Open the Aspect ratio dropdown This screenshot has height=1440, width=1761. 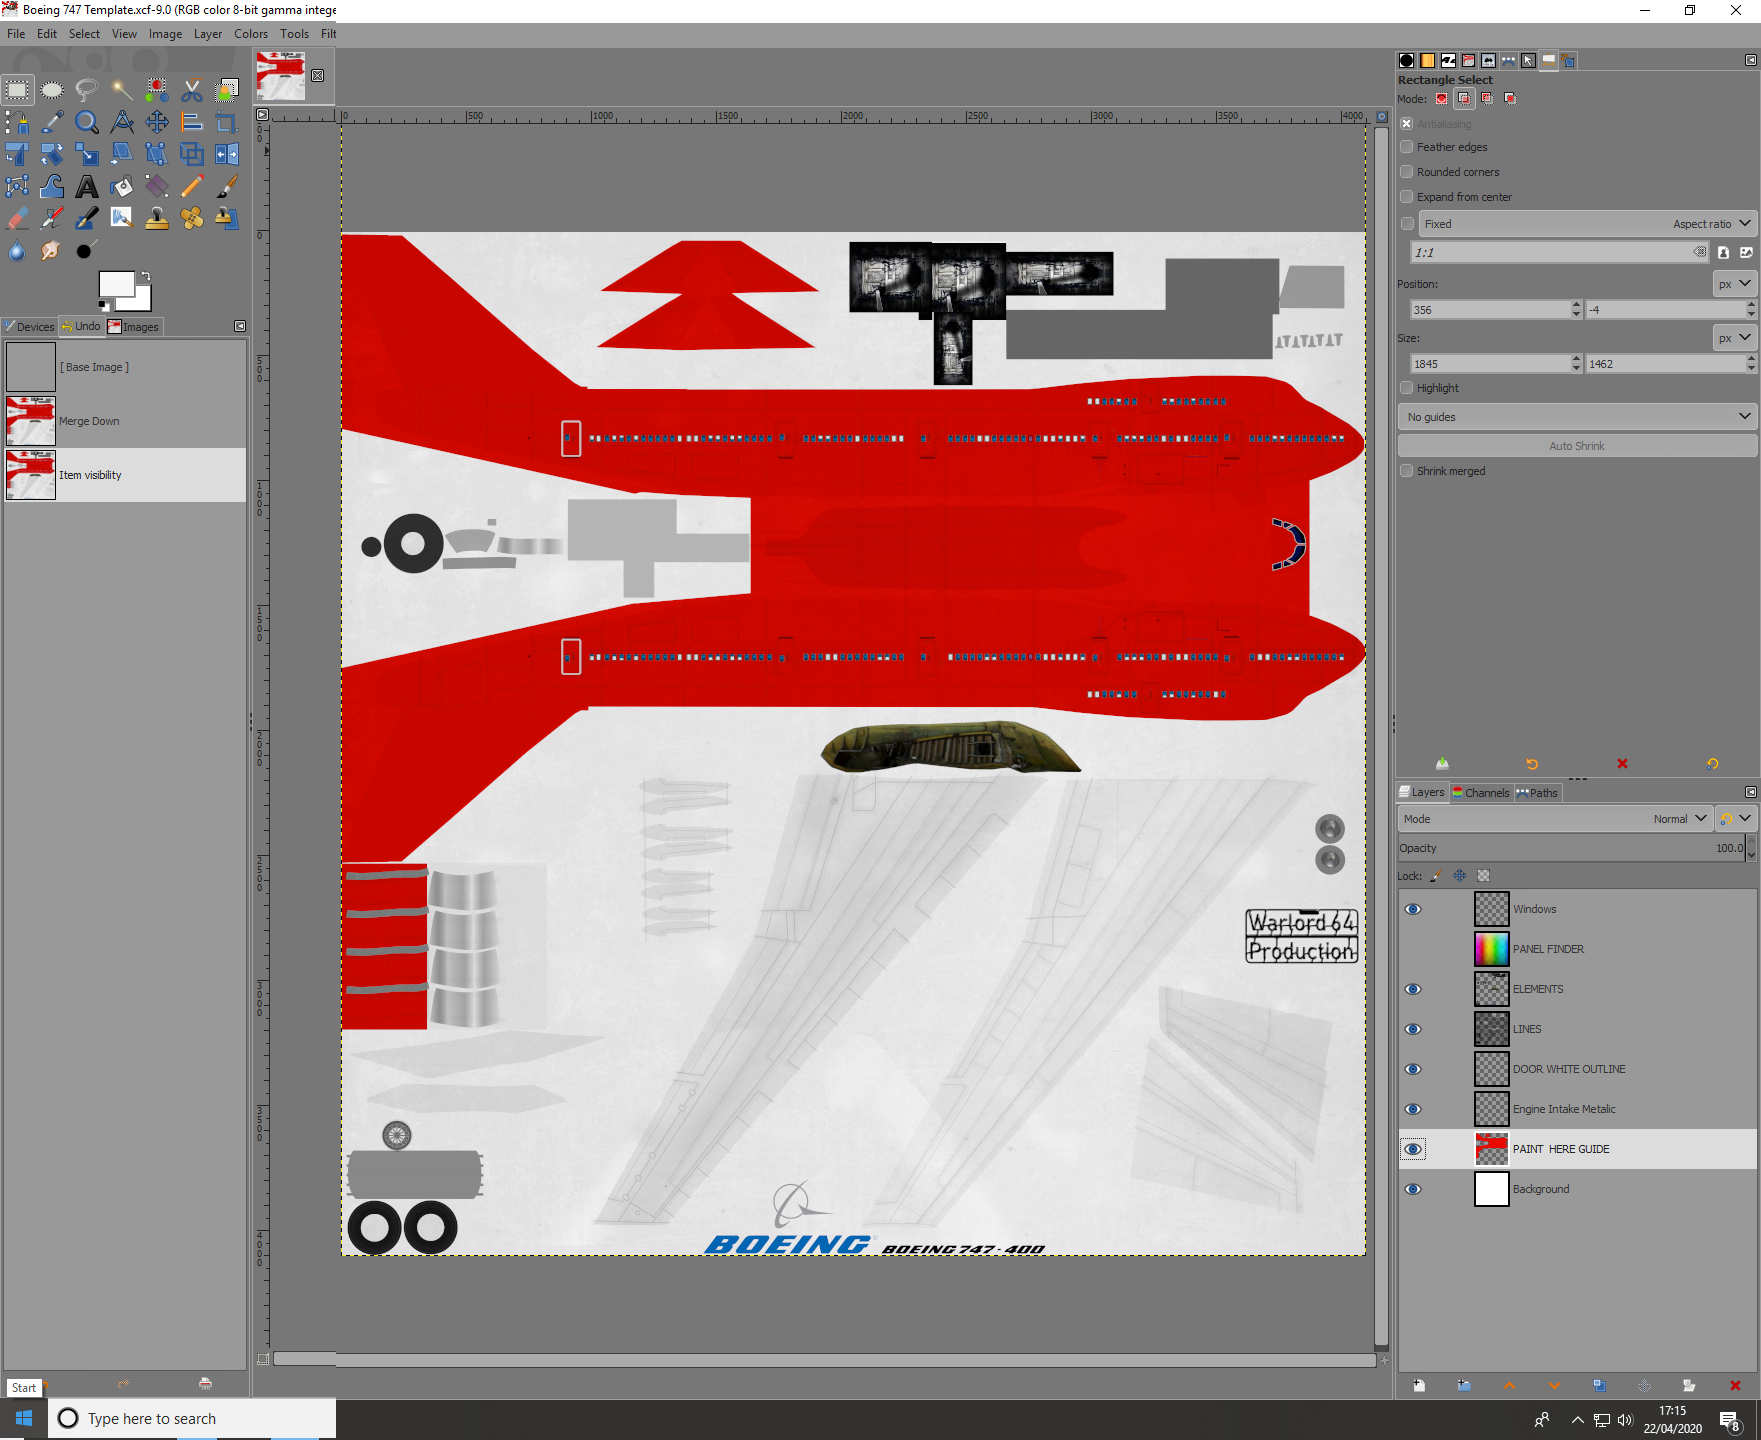click(x=1712, y=223)
